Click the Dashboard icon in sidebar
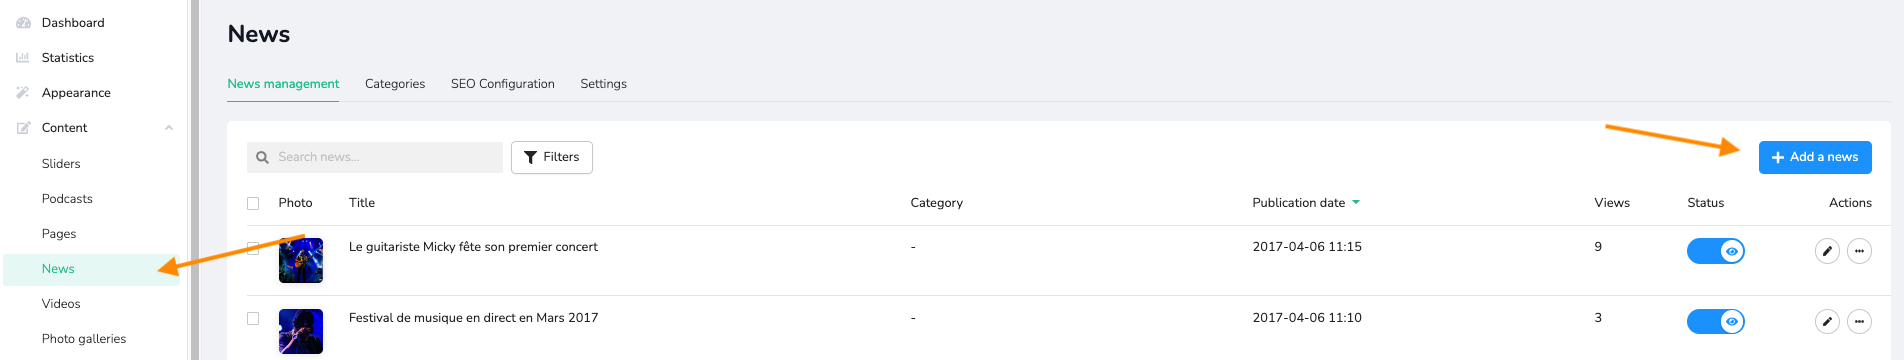The image size is (1904, 360). (x=23, y=22)
